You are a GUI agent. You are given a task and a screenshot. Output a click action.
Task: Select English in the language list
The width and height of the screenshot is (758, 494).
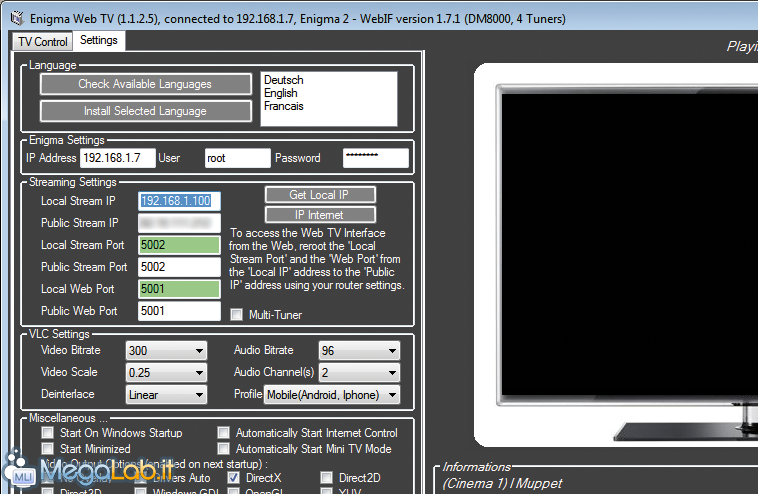(x=281, y=93)
